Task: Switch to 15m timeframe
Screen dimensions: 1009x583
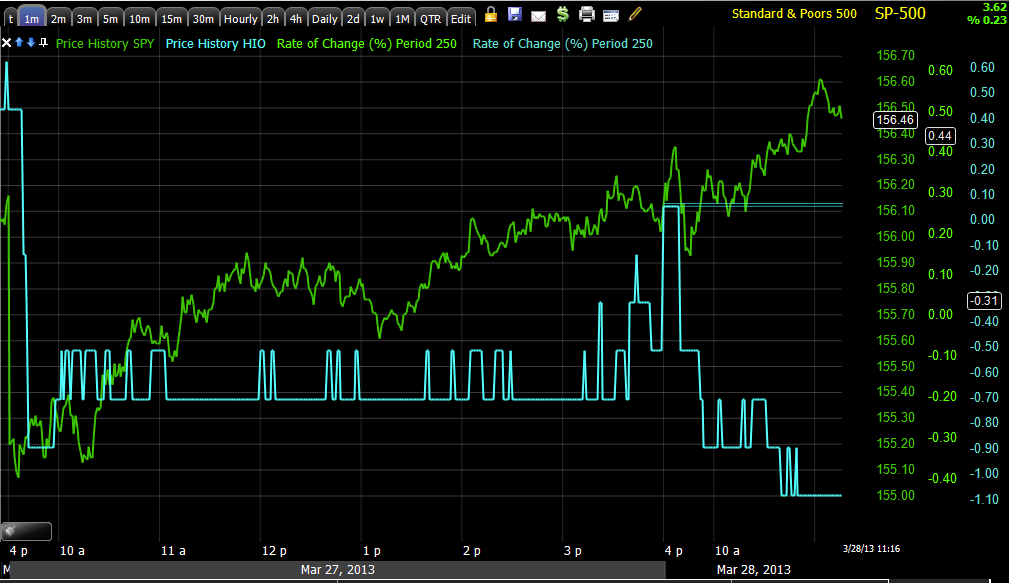Action: click(171, 19)
